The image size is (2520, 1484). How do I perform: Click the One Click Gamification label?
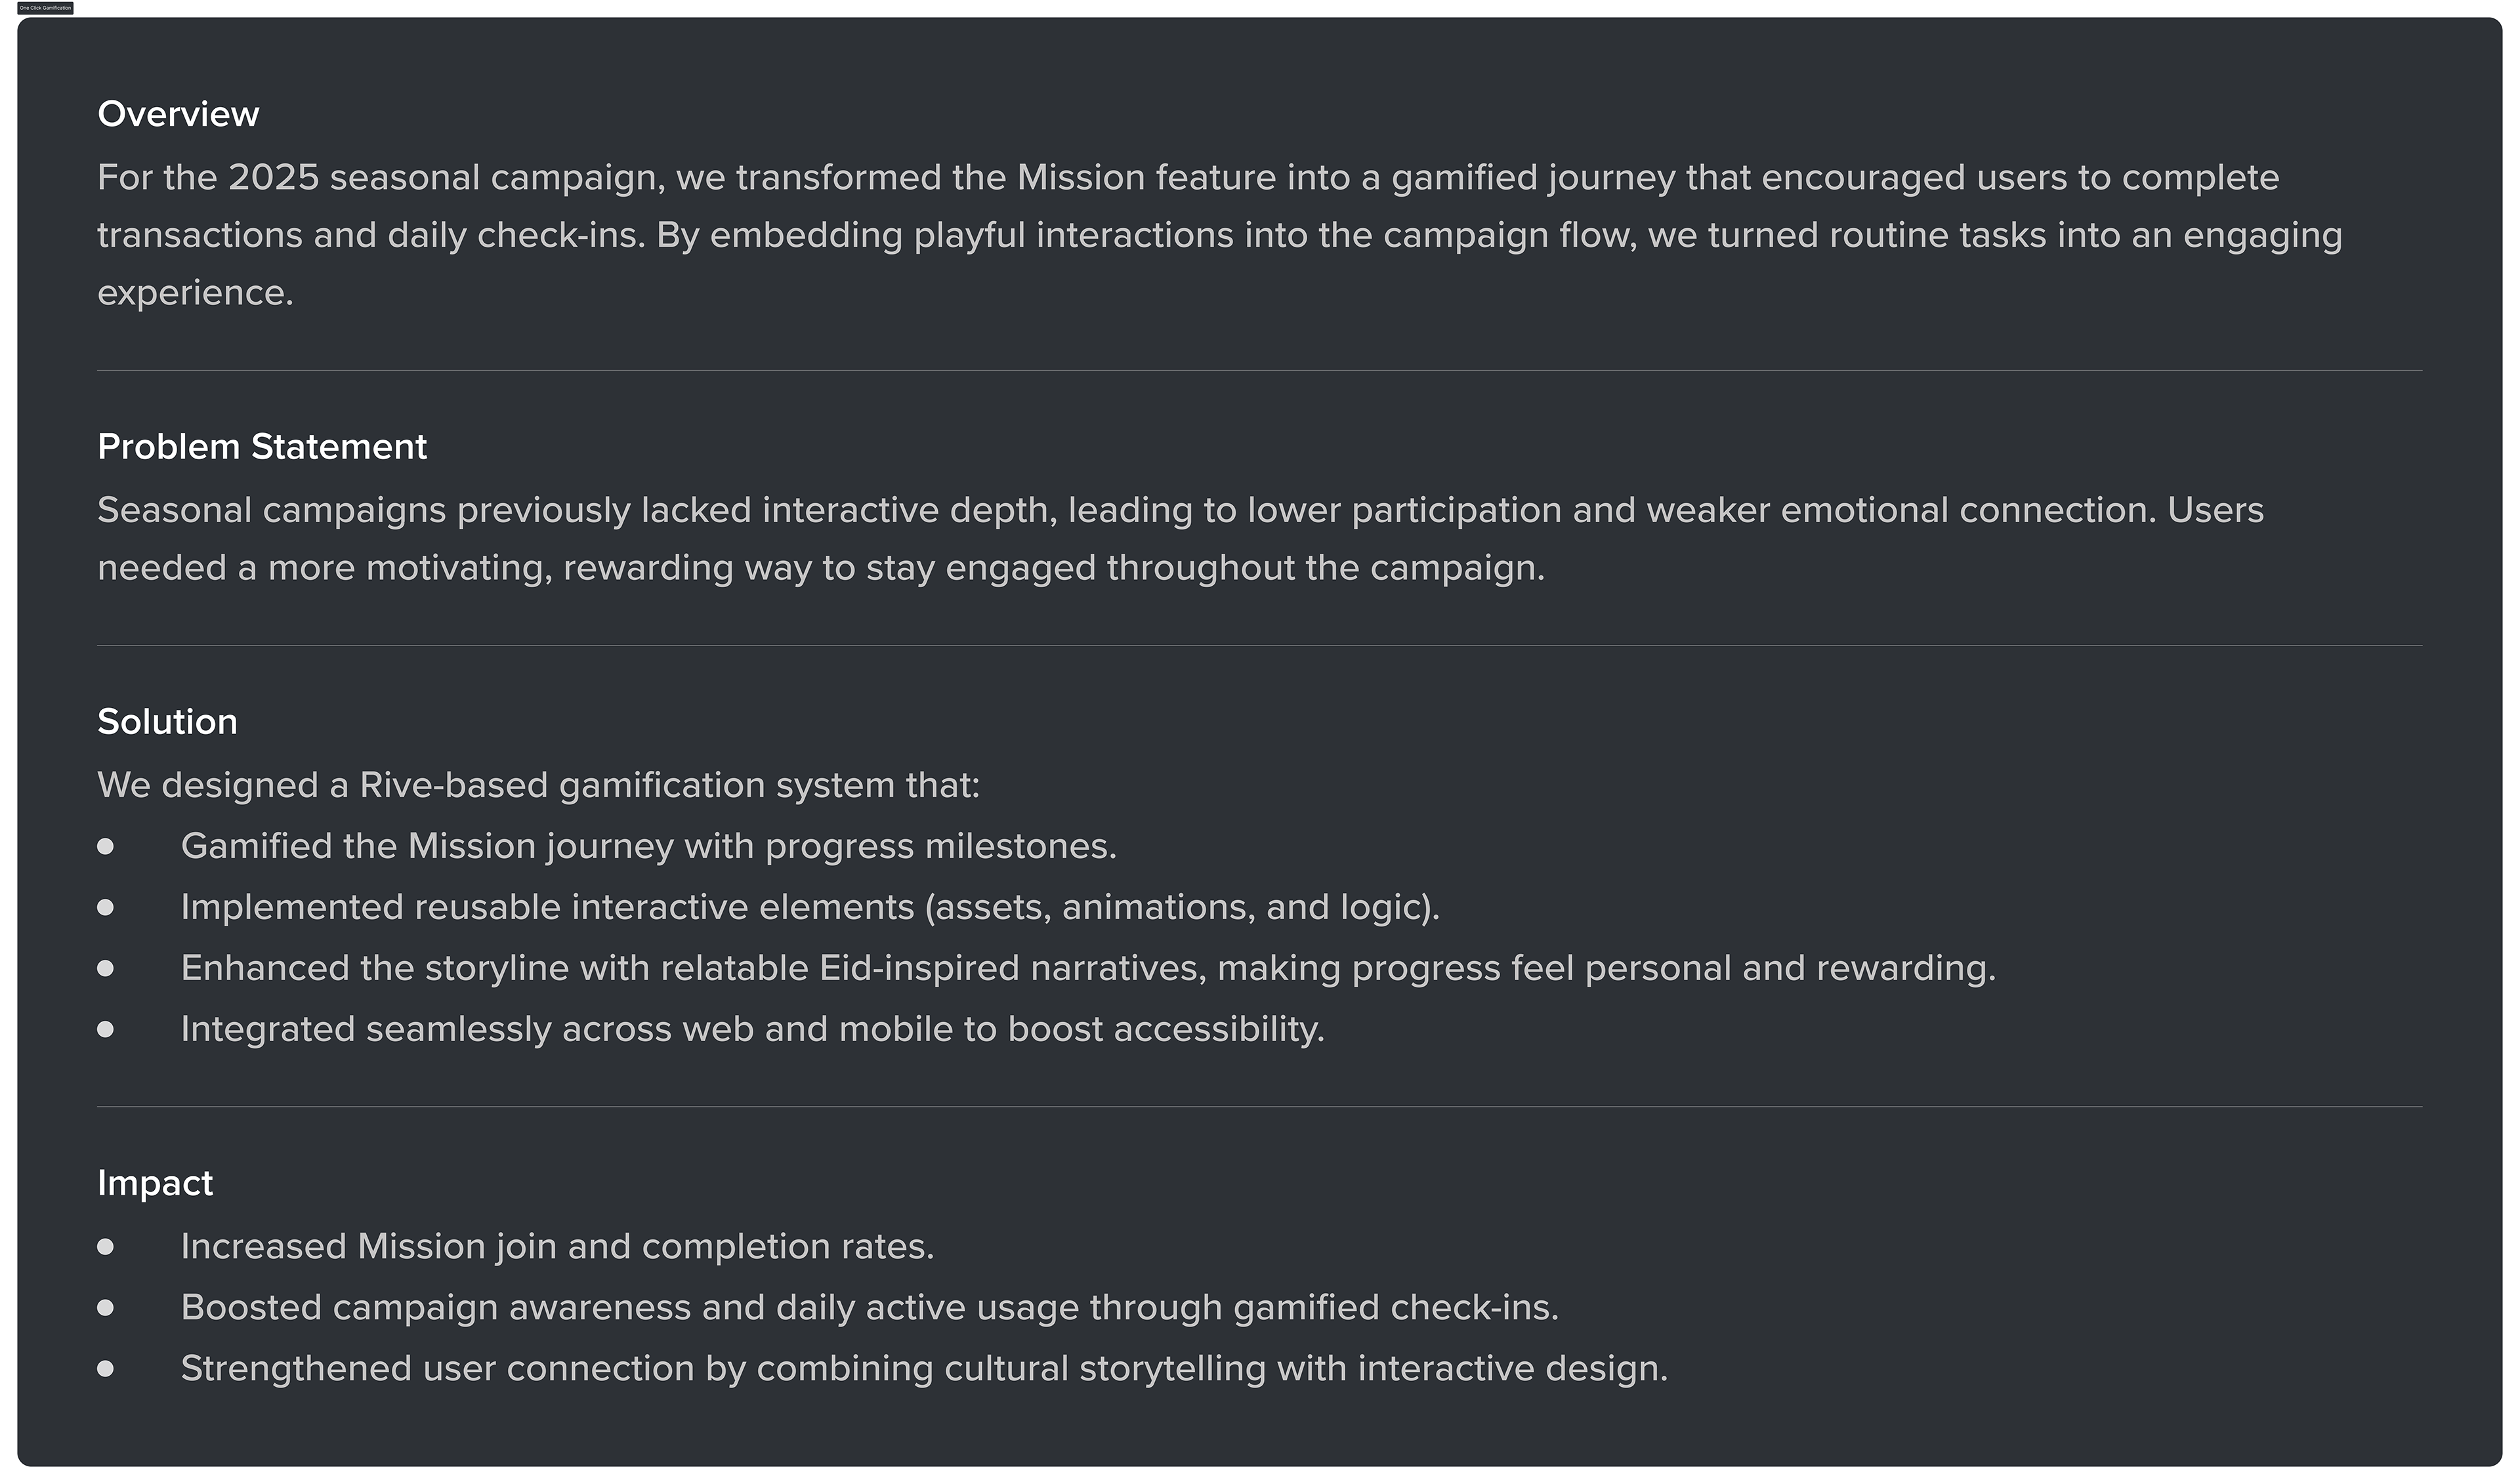tap(45, 8)
